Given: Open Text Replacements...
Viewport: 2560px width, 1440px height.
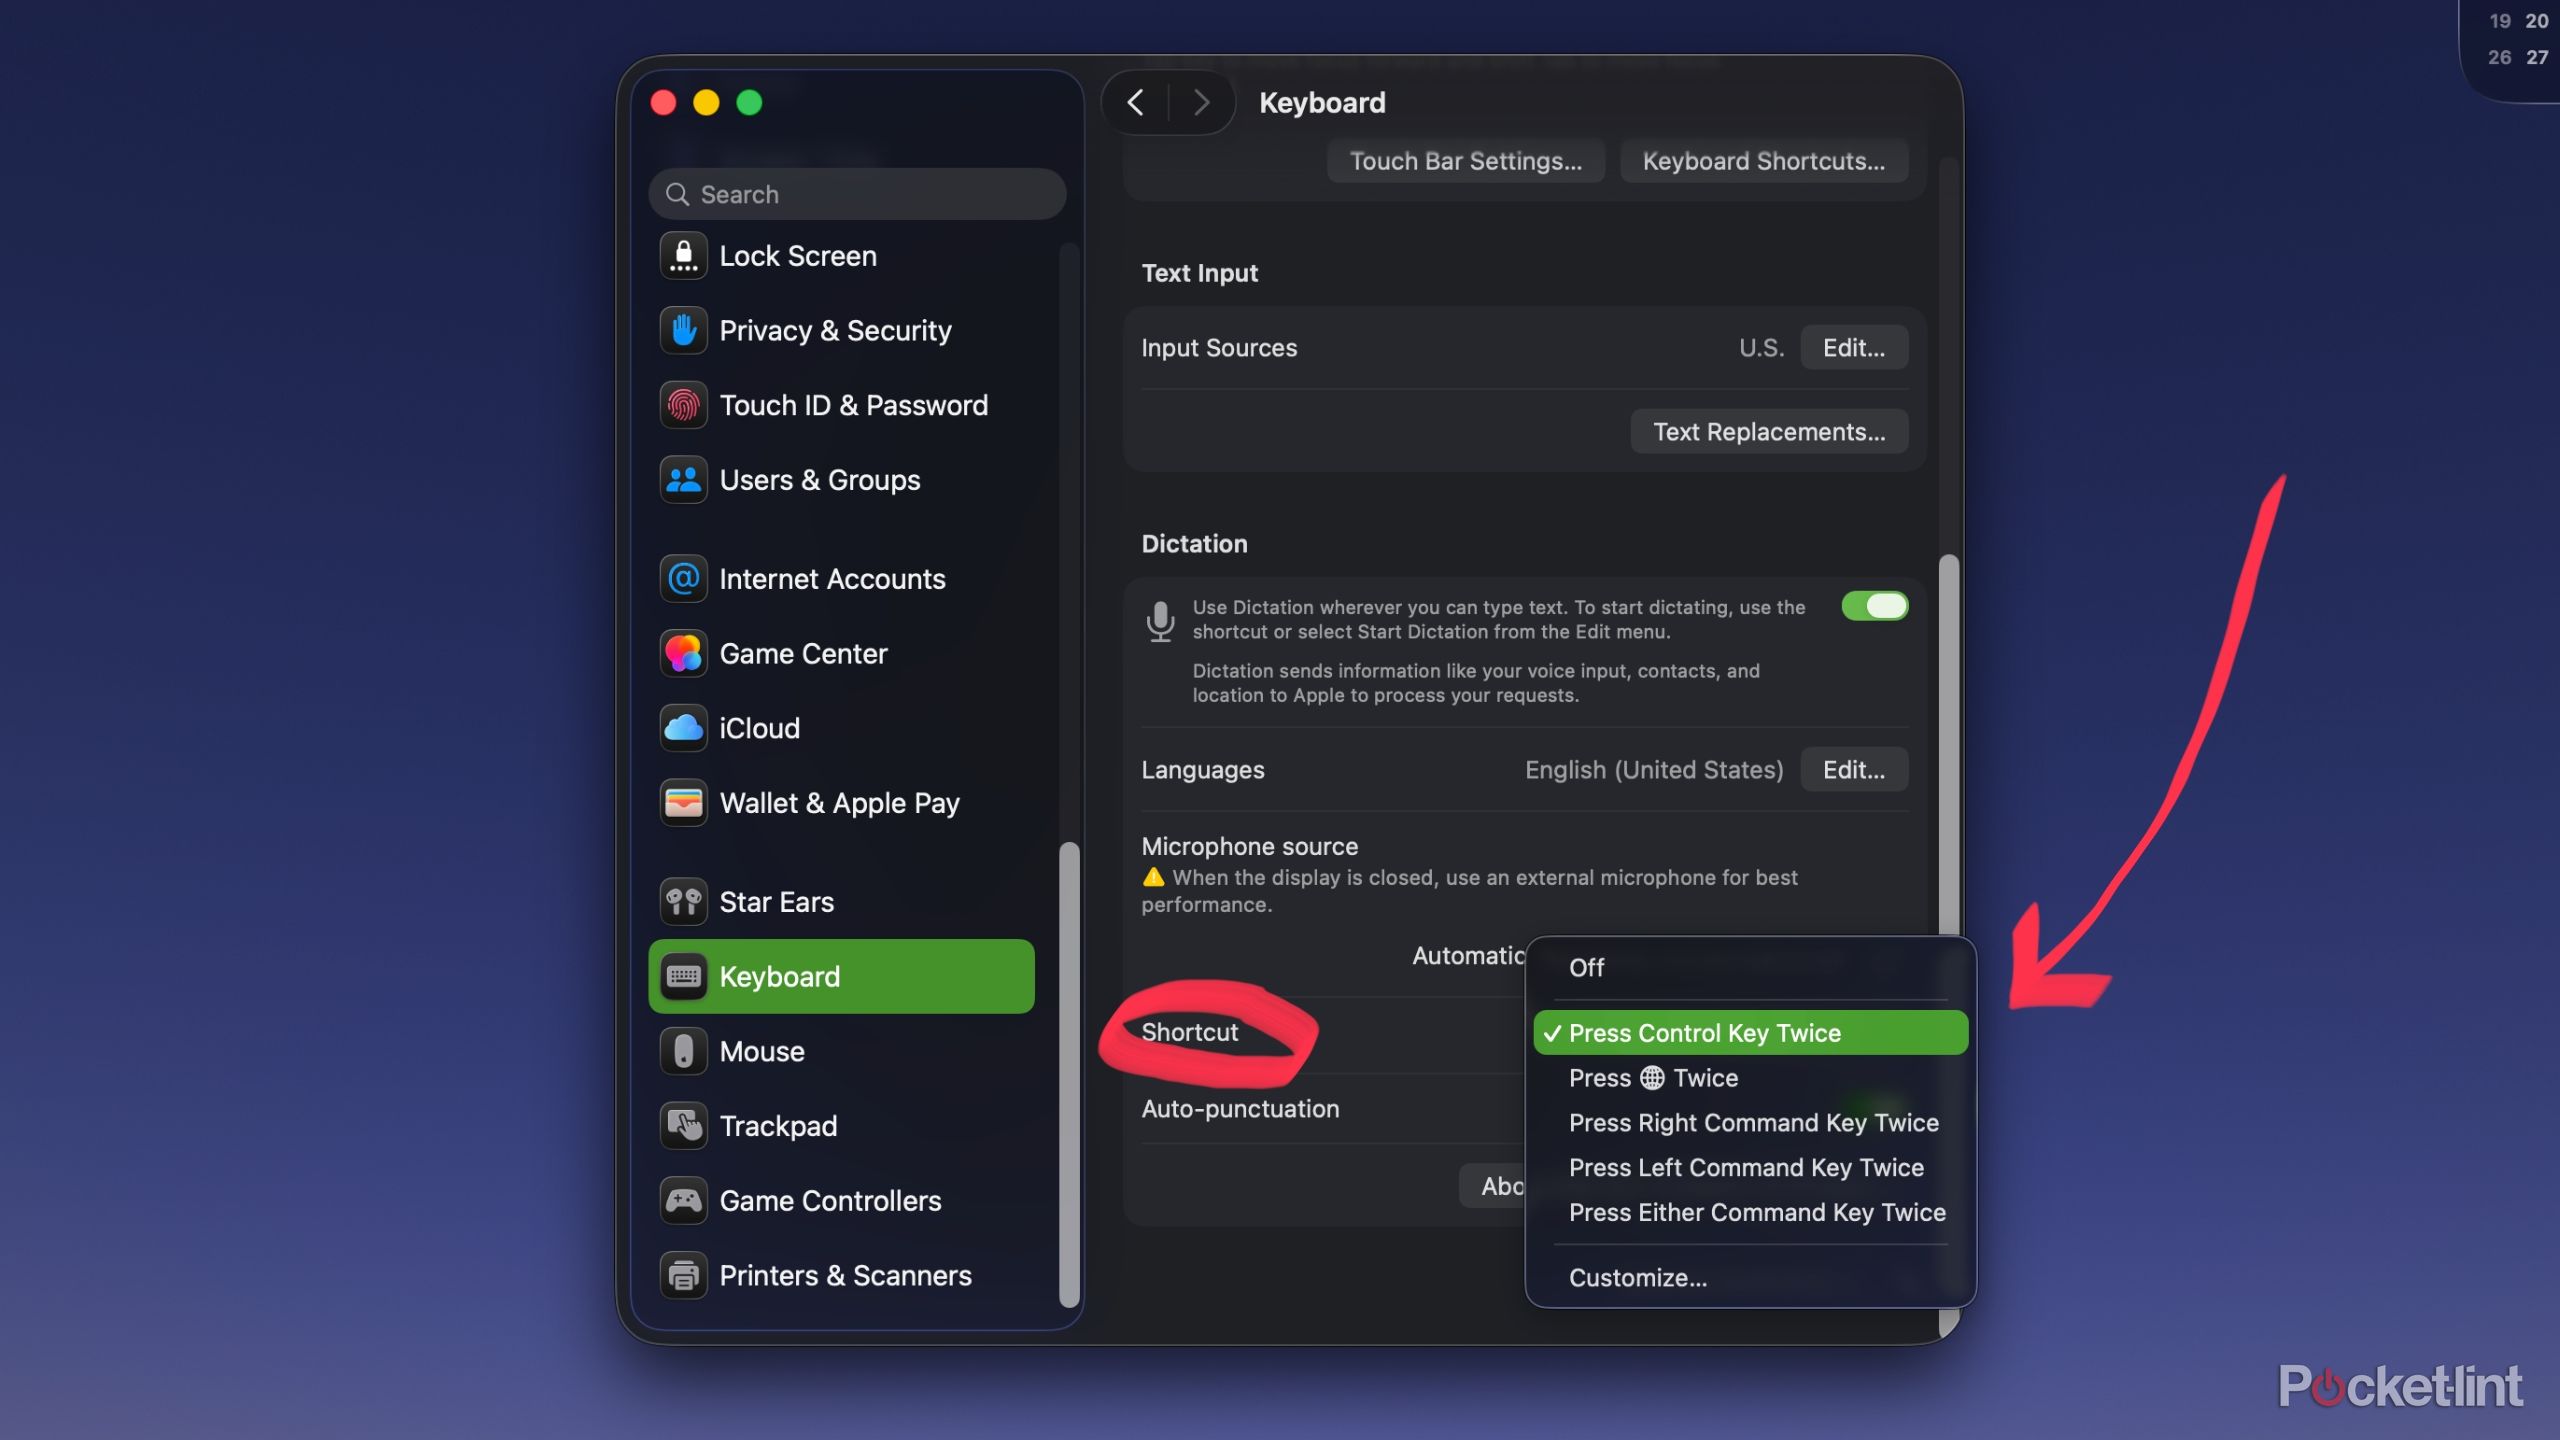Looking at the screenshot, I should coord(1769,432).
